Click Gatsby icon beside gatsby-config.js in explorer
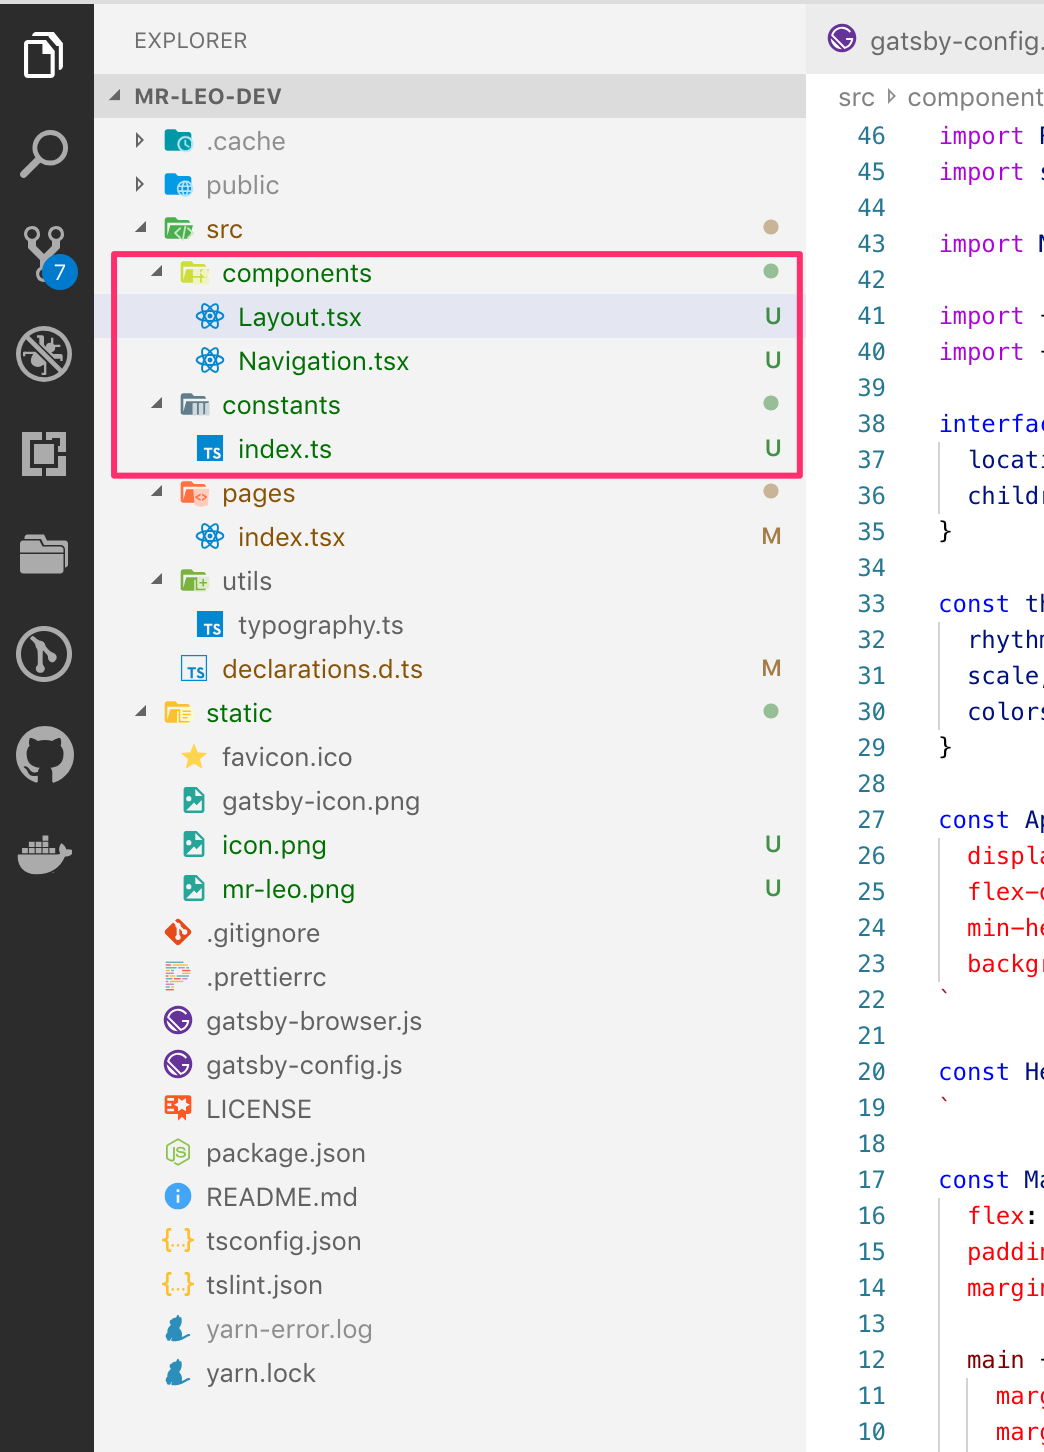The image size is (1044, 1452). coord(178,1065)
